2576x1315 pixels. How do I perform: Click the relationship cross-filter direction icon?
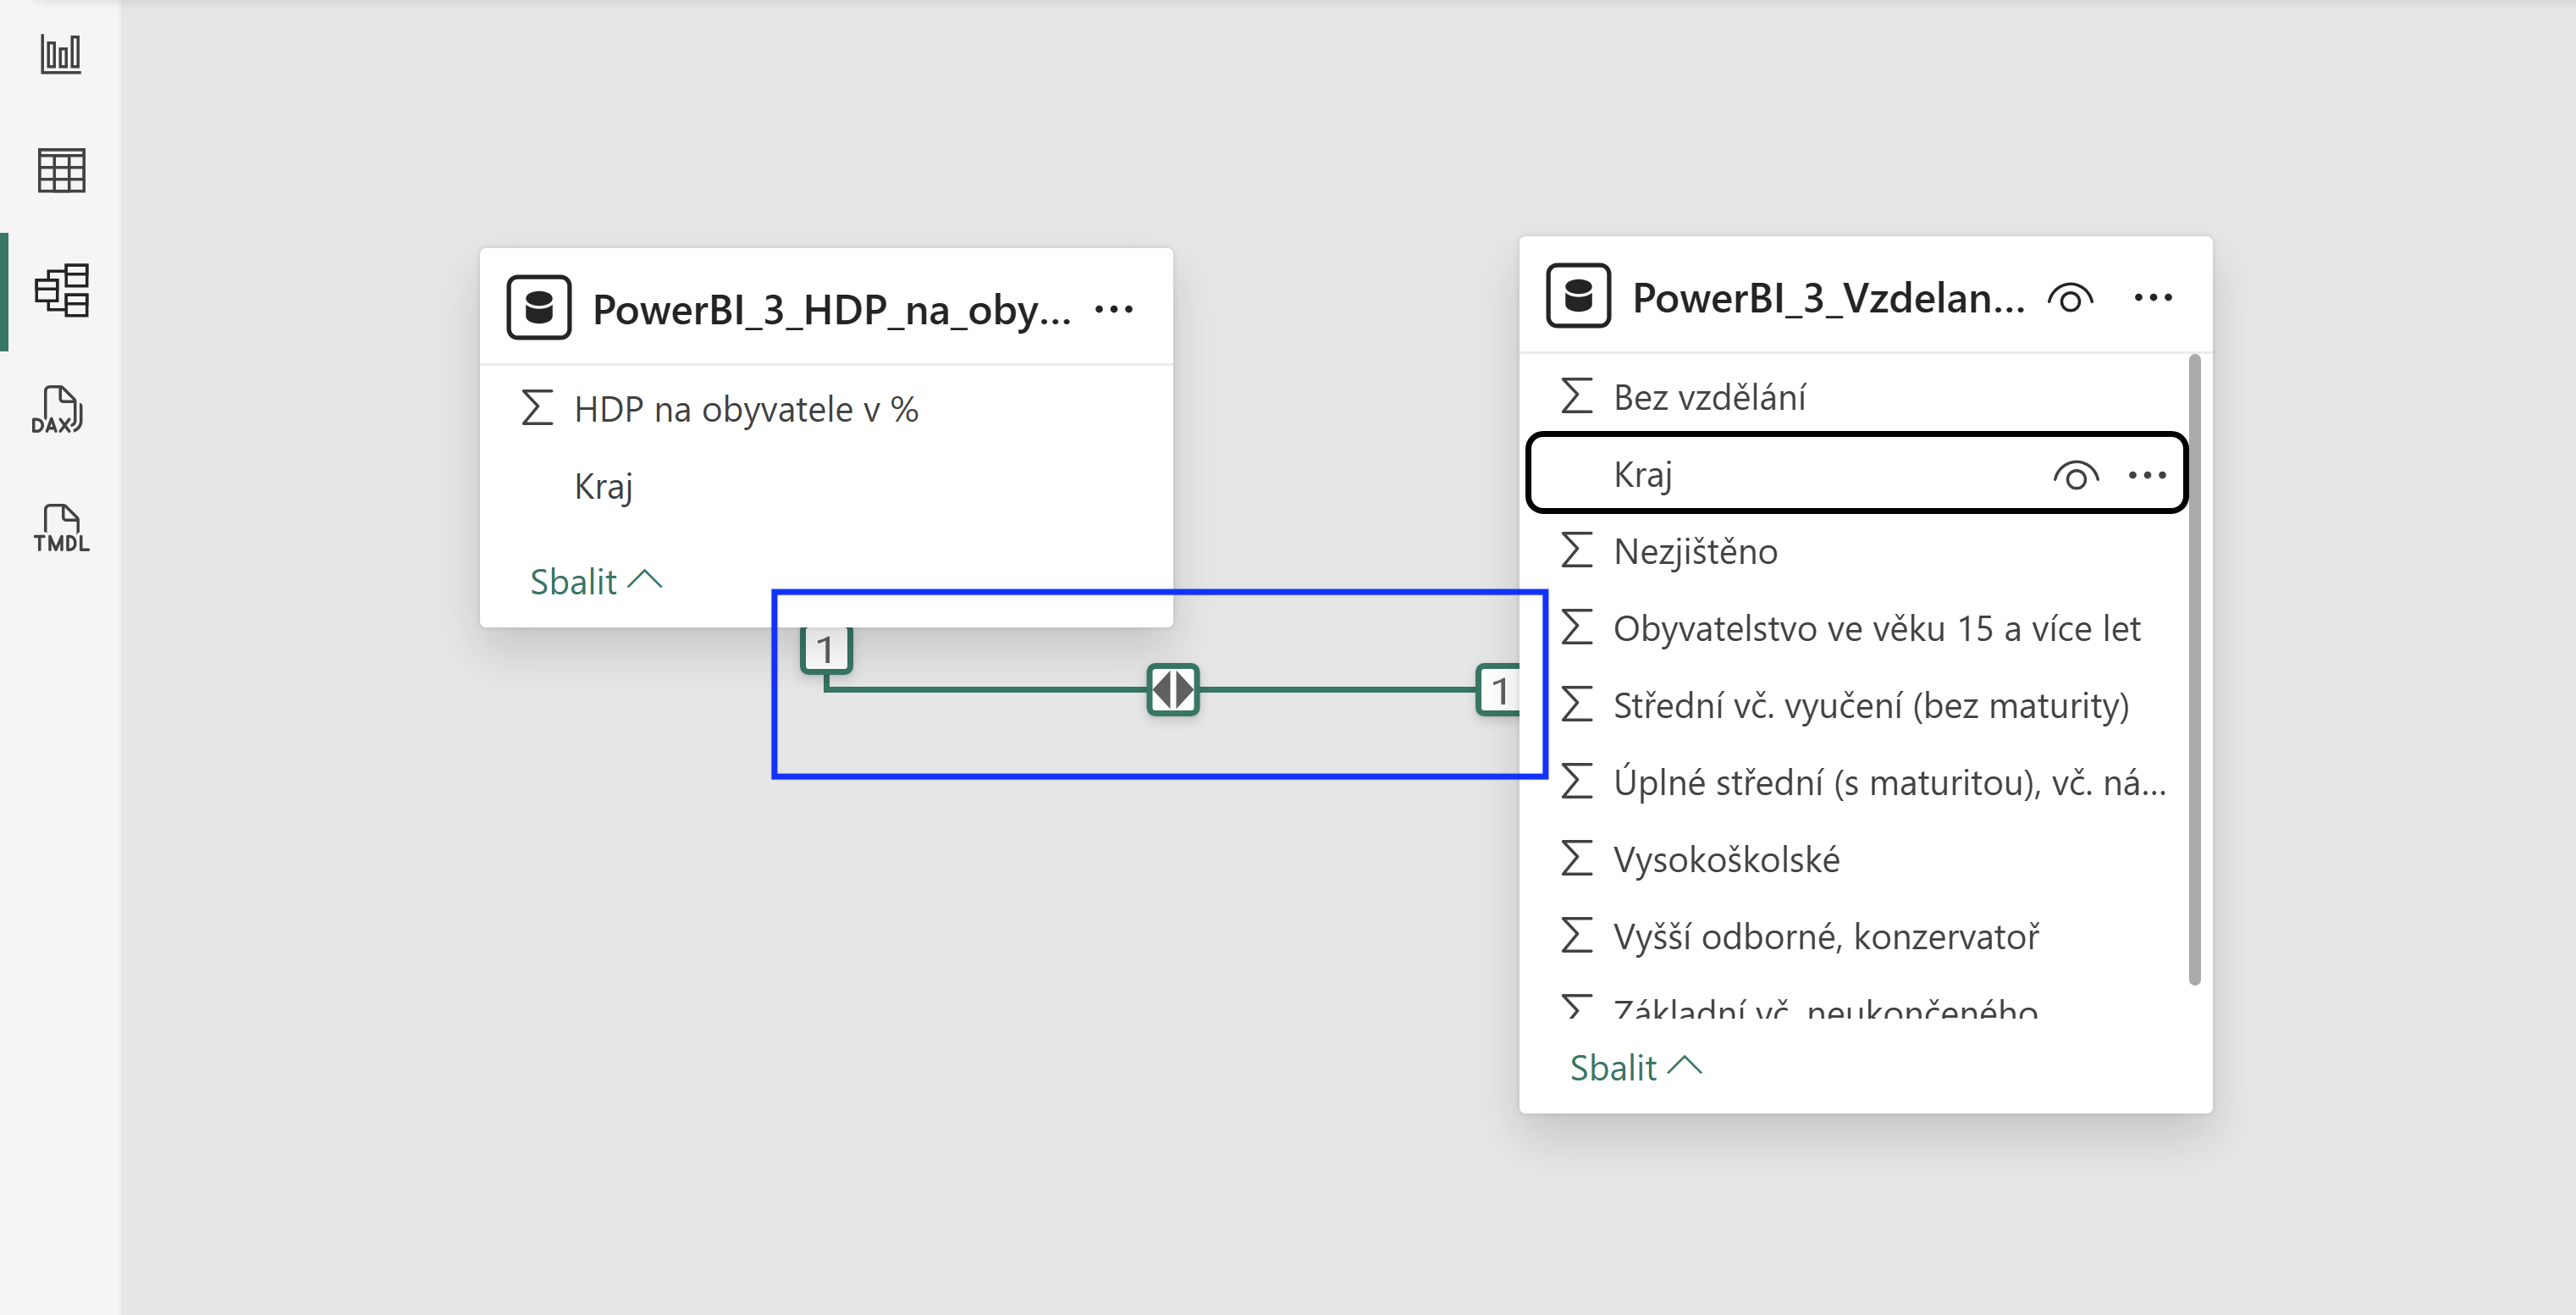pos(1172,689)
